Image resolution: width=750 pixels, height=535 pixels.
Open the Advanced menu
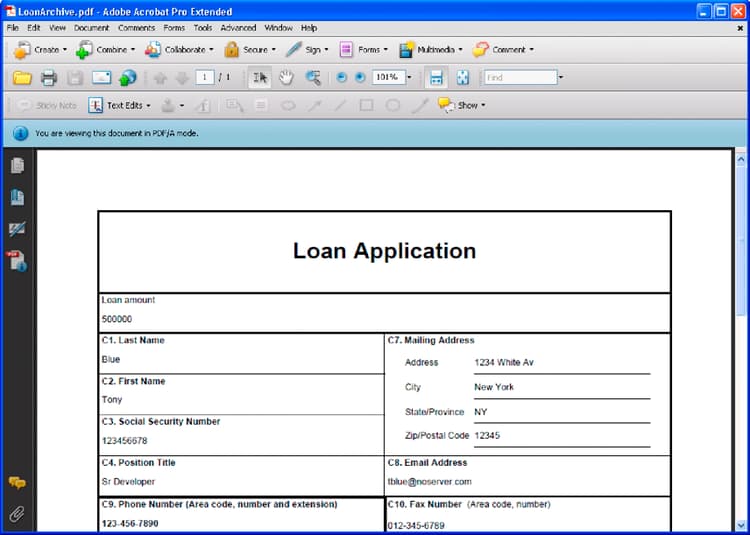tap(238, 28)
